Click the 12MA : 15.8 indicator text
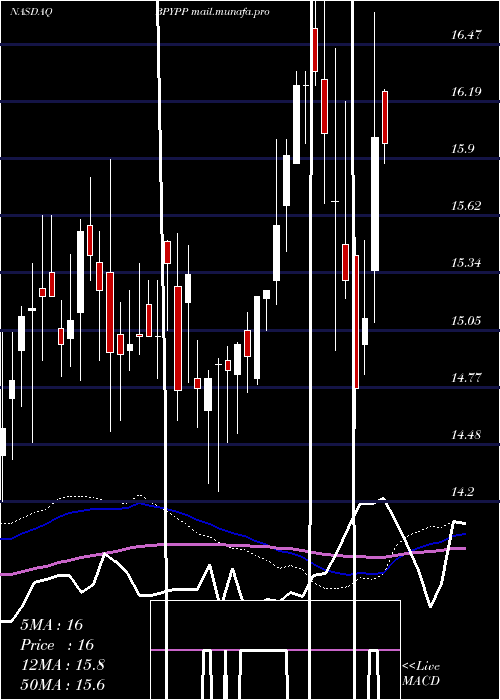Viewport: 500px width, 700px height. [63, 665]
